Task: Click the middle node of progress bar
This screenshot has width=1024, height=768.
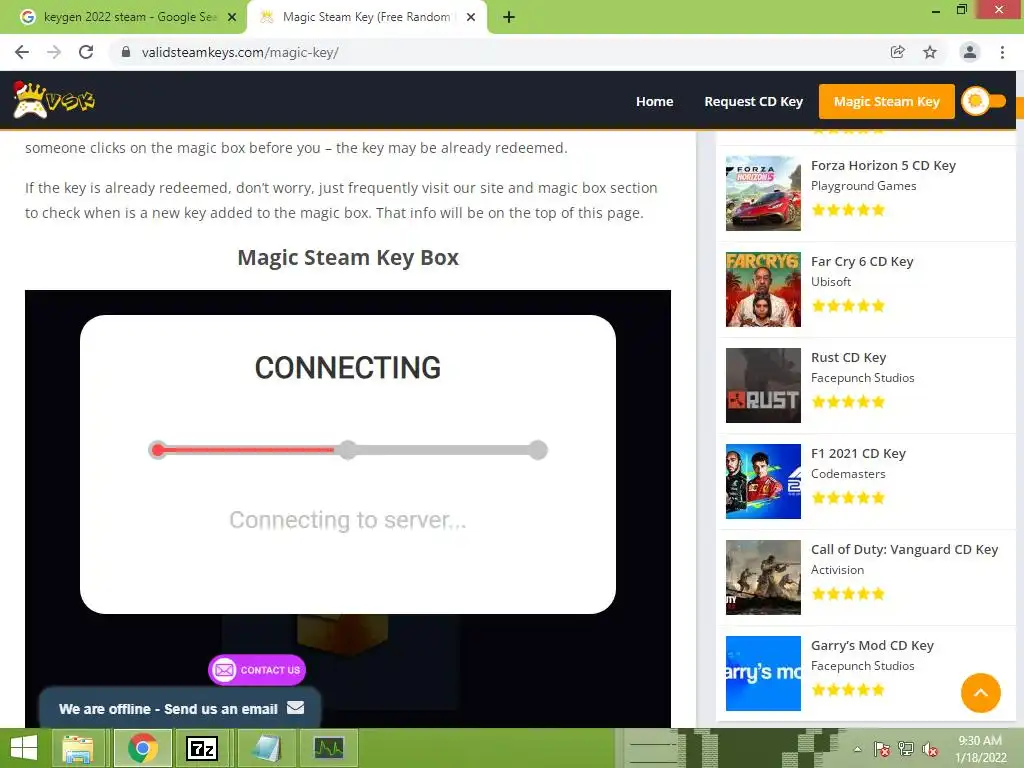Action: click(348, 450)
